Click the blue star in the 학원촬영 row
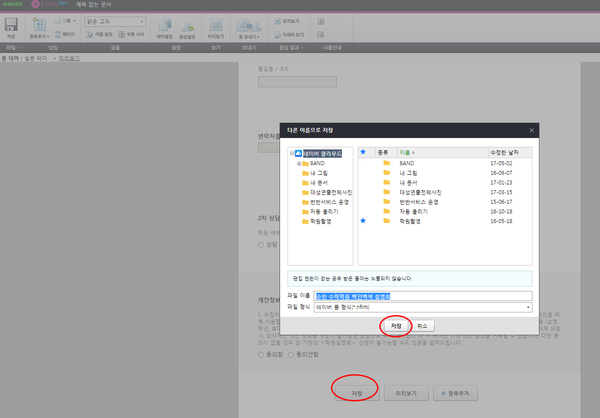 coord(363,220)
